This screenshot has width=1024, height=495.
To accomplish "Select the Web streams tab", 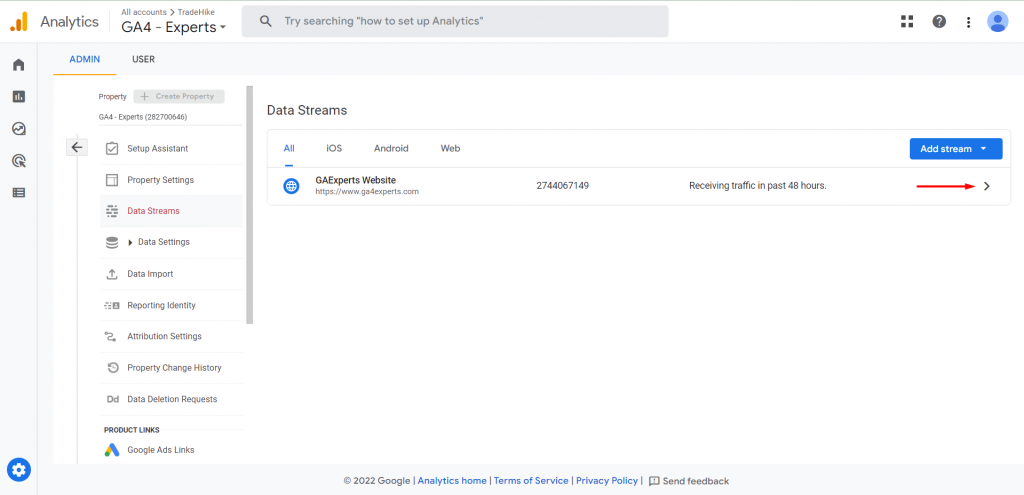I will point(450,148).
